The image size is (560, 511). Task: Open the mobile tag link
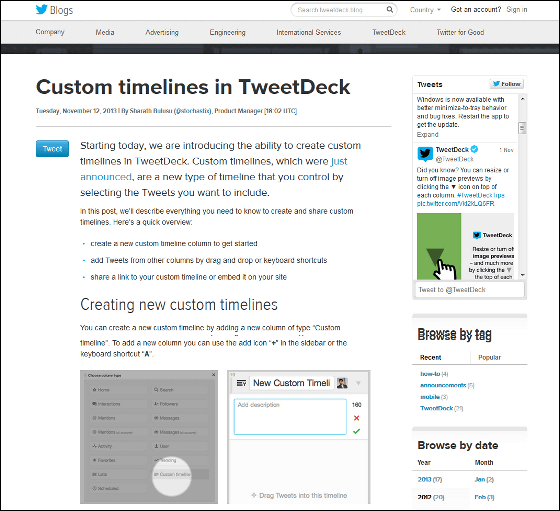(430, 397)
